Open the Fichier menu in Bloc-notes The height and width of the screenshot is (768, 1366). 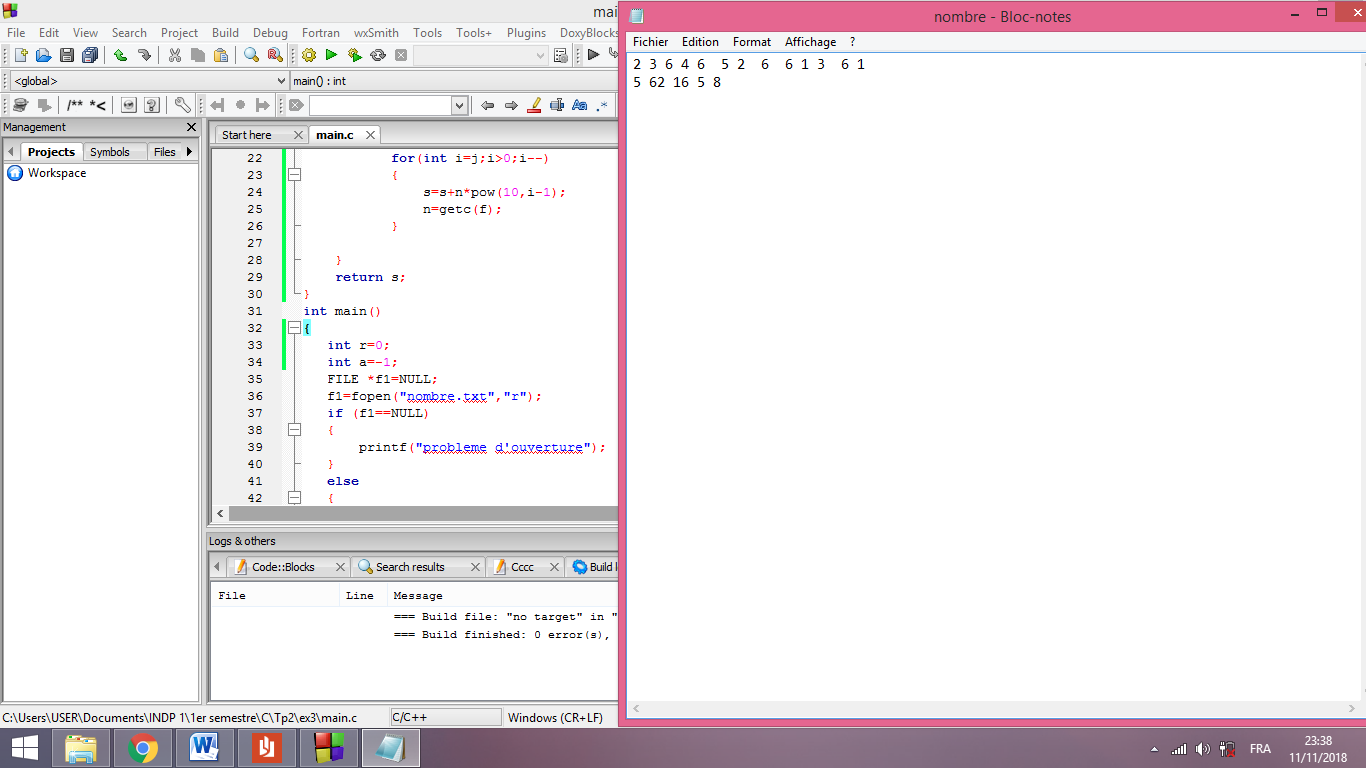(x=650, y=42)
